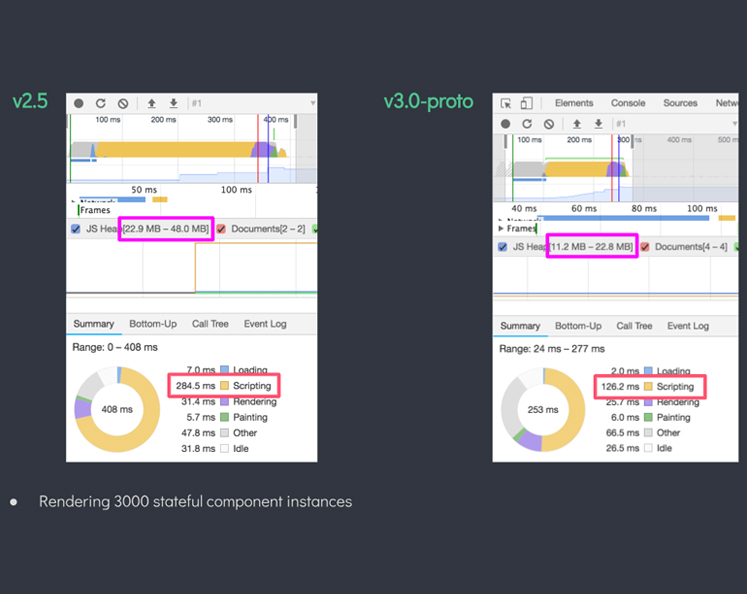Click the Frames label in v2.5 panel
The height and width of the screenshot is (594, 747).
pos(95,210)
